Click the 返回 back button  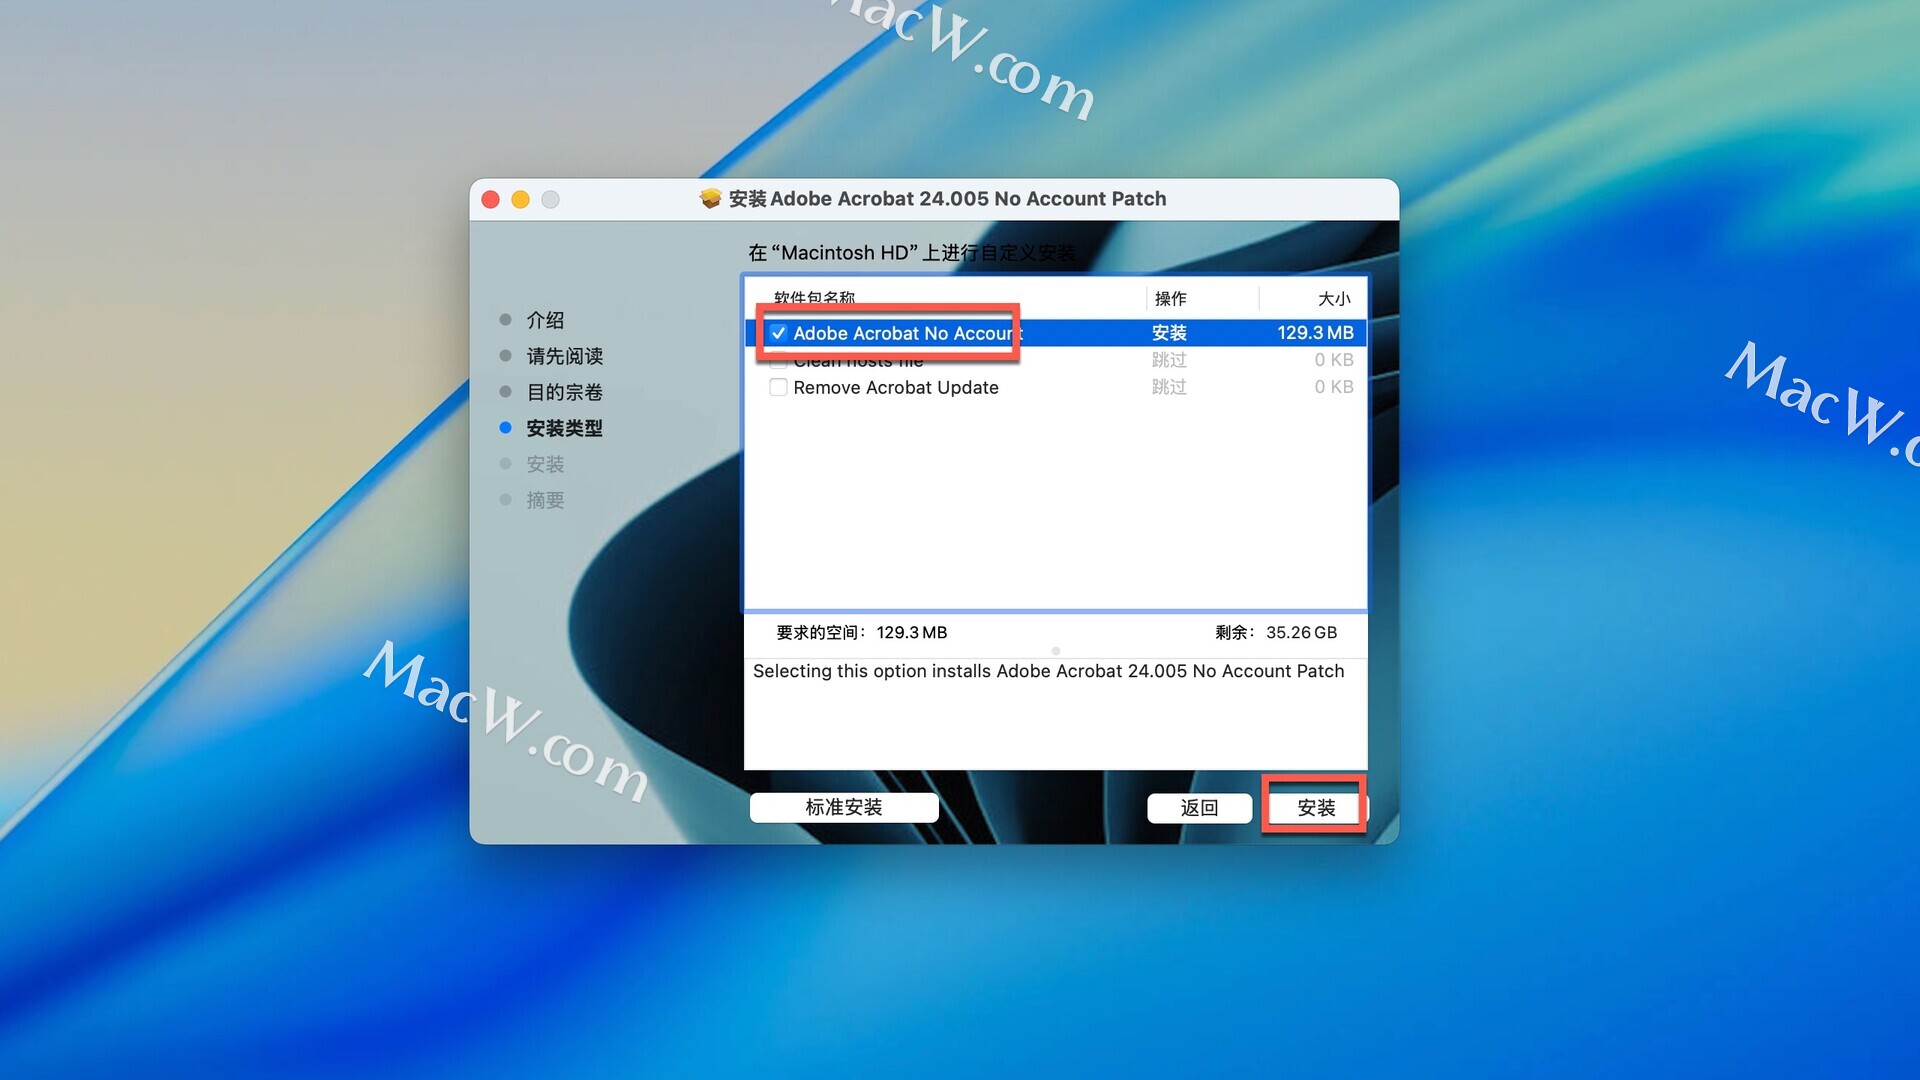tap(1199, 807)
